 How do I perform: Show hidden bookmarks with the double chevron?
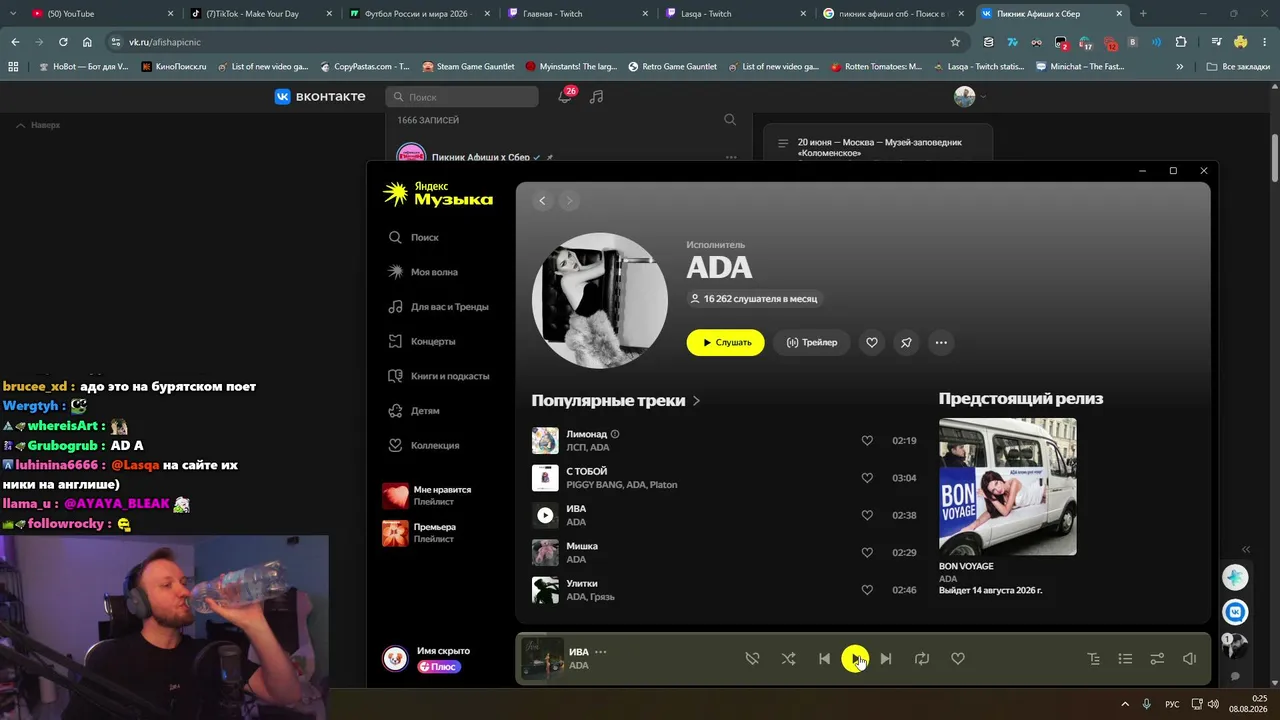1180,67
